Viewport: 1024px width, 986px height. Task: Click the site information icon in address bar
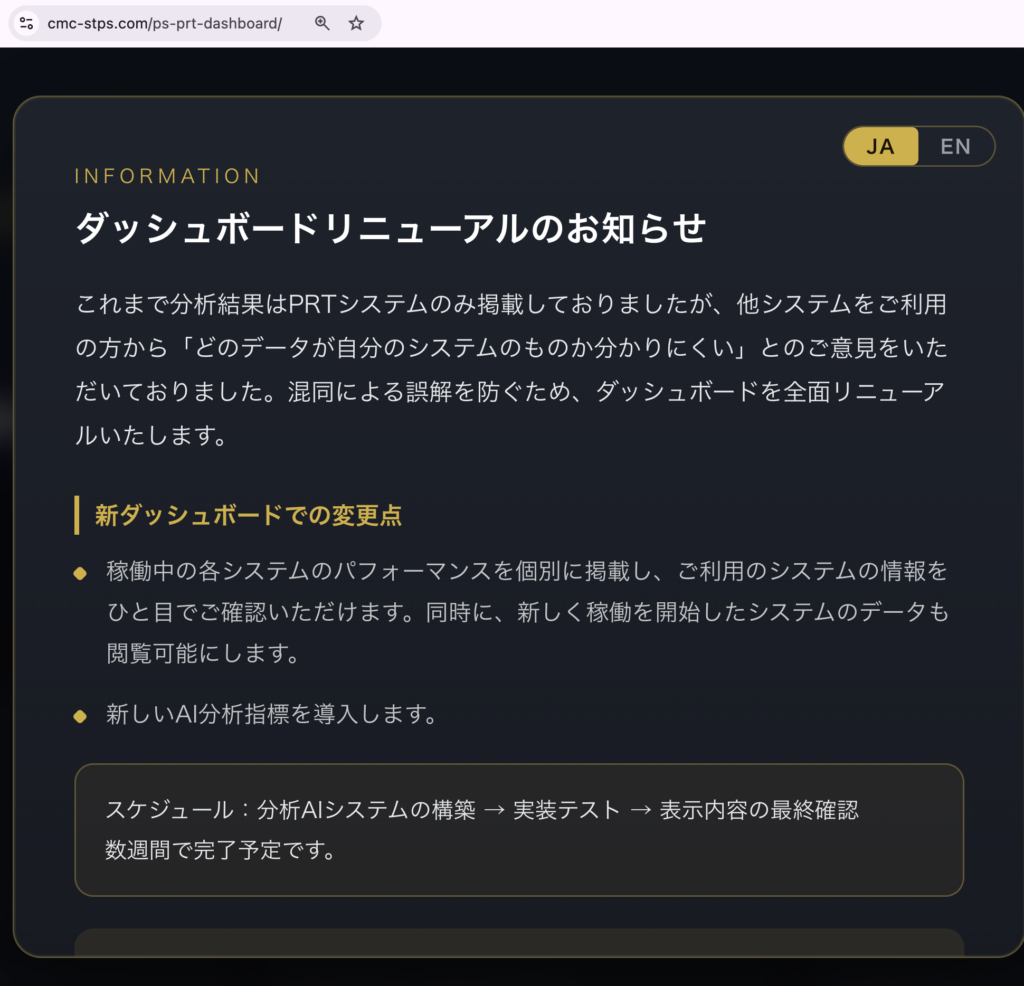(27, 24)
